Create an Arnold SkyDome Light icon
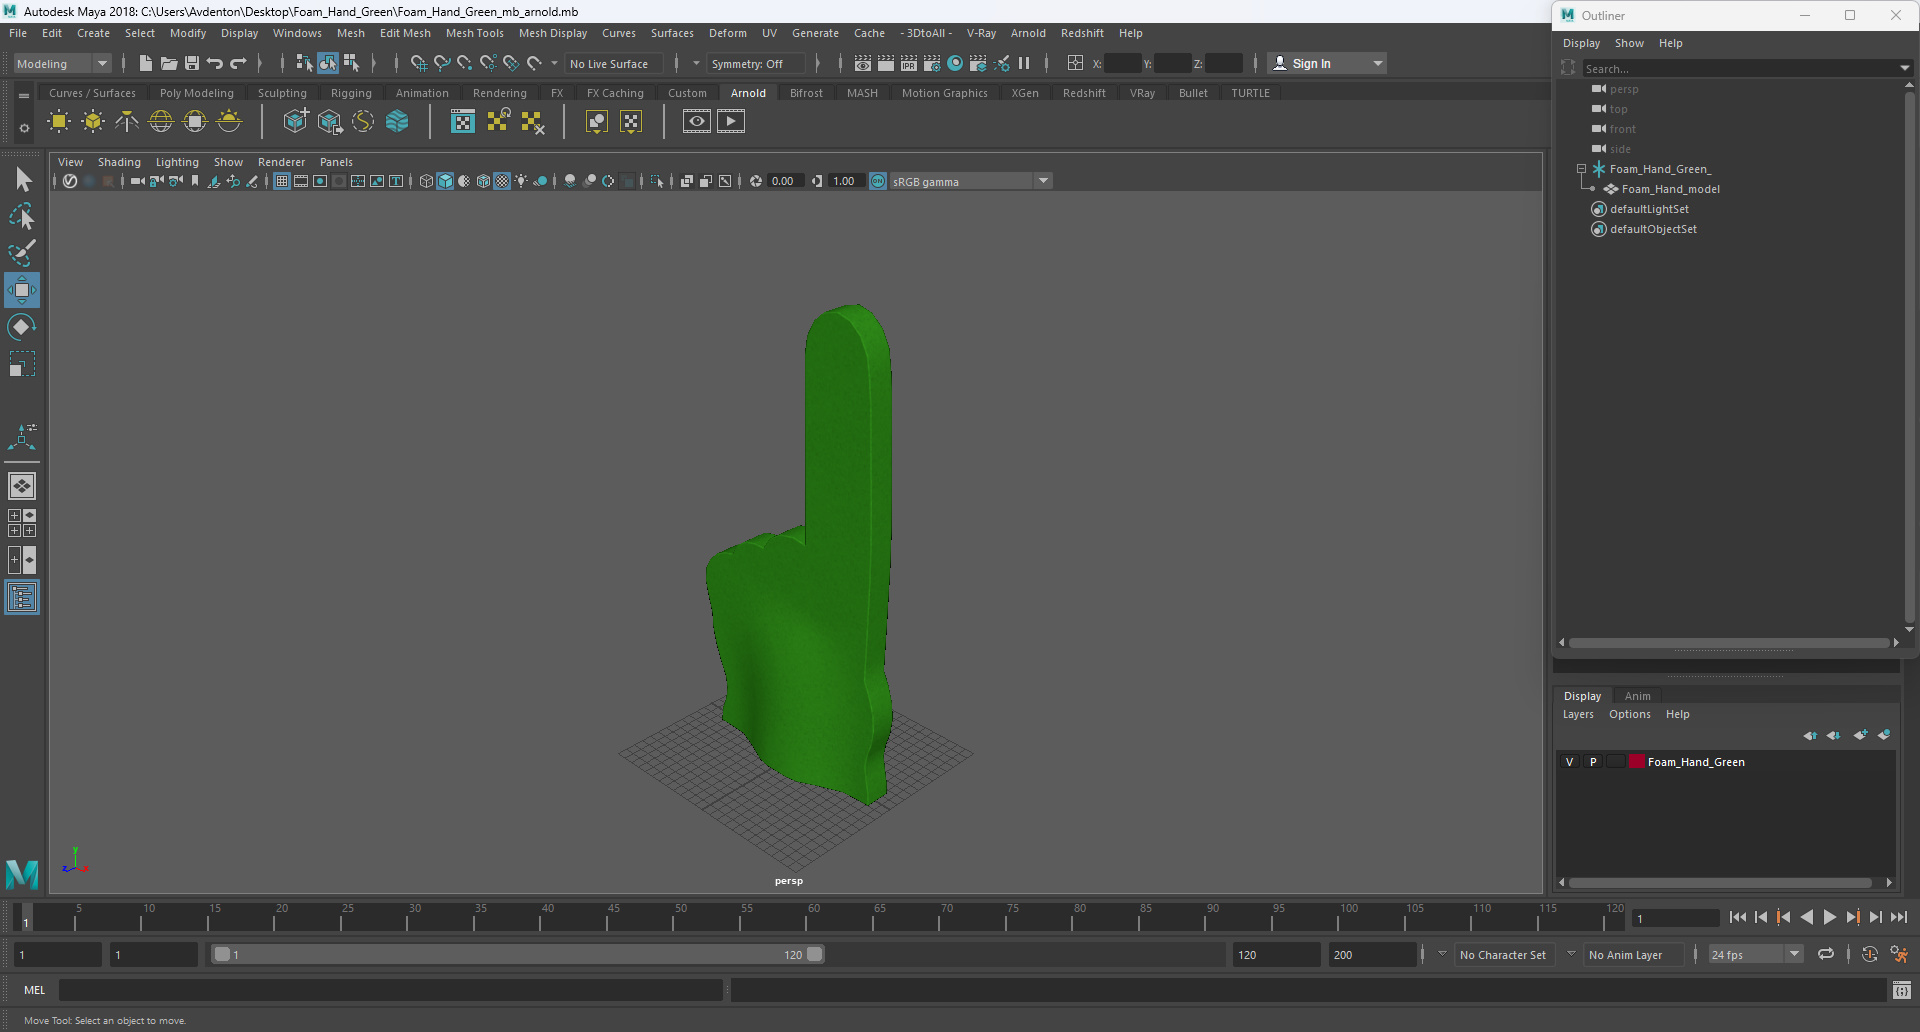Screen dimensions: 1920x1032 [x=161, y=122]
